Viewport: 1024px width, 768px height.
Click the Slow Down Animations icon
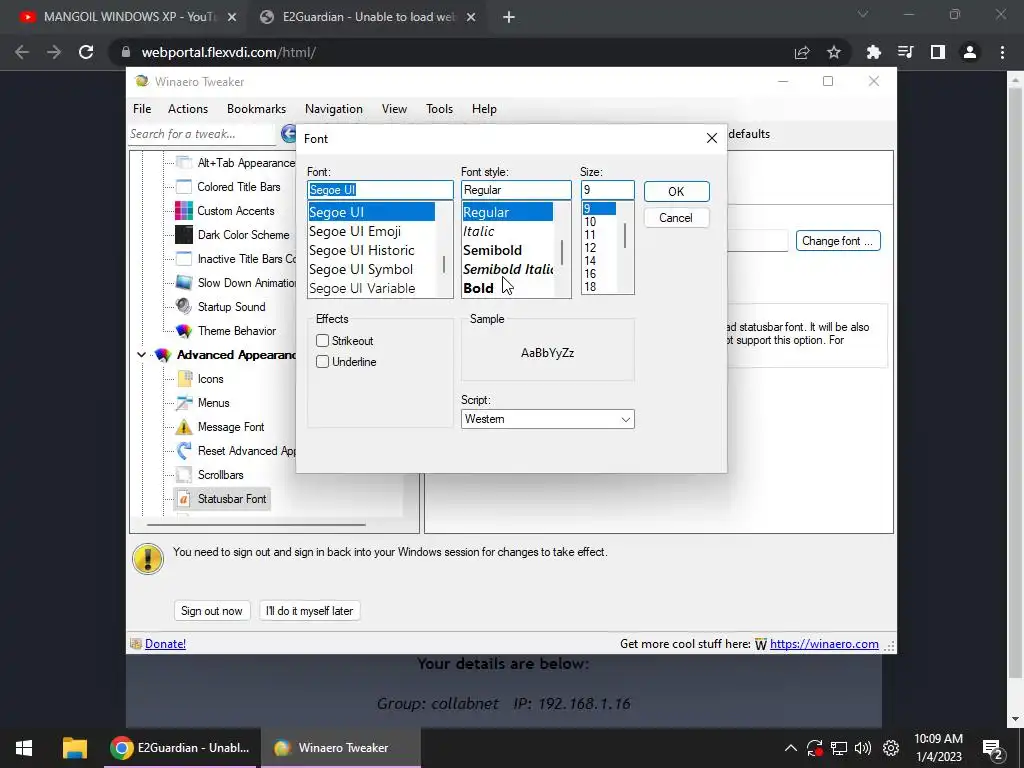coord(184,283)
